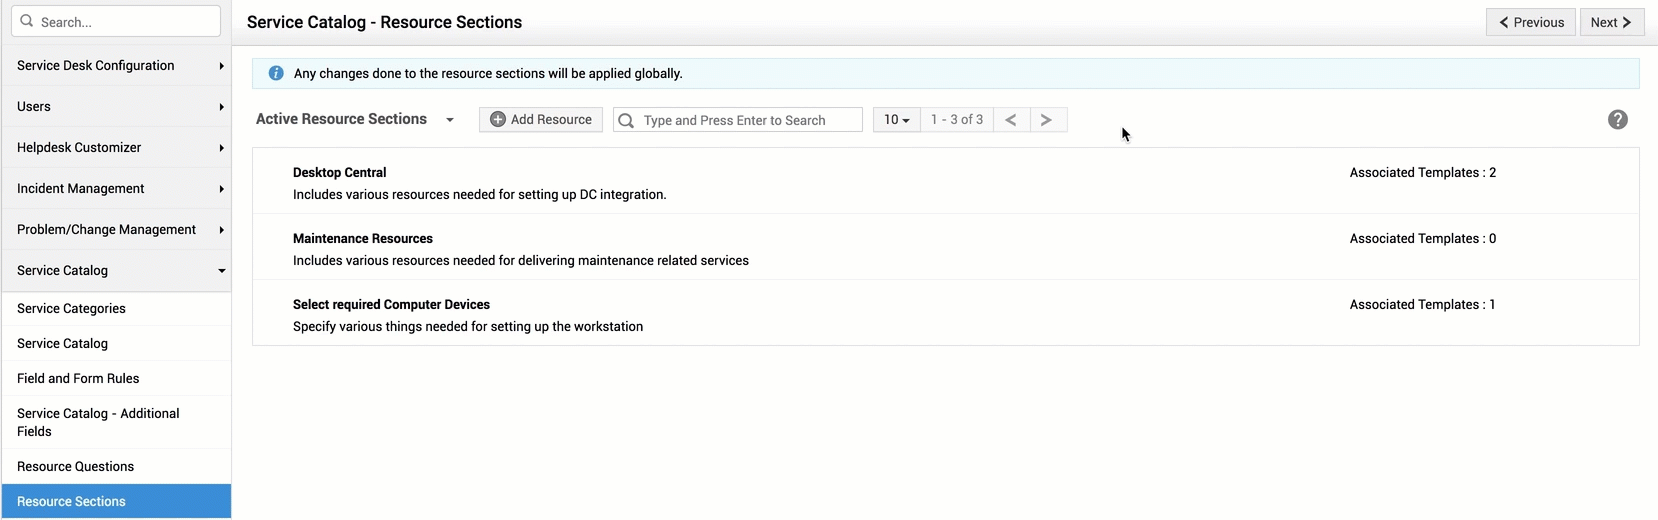Go to the next page of resource sections

pyautogui.click(x=1046, y=120)
